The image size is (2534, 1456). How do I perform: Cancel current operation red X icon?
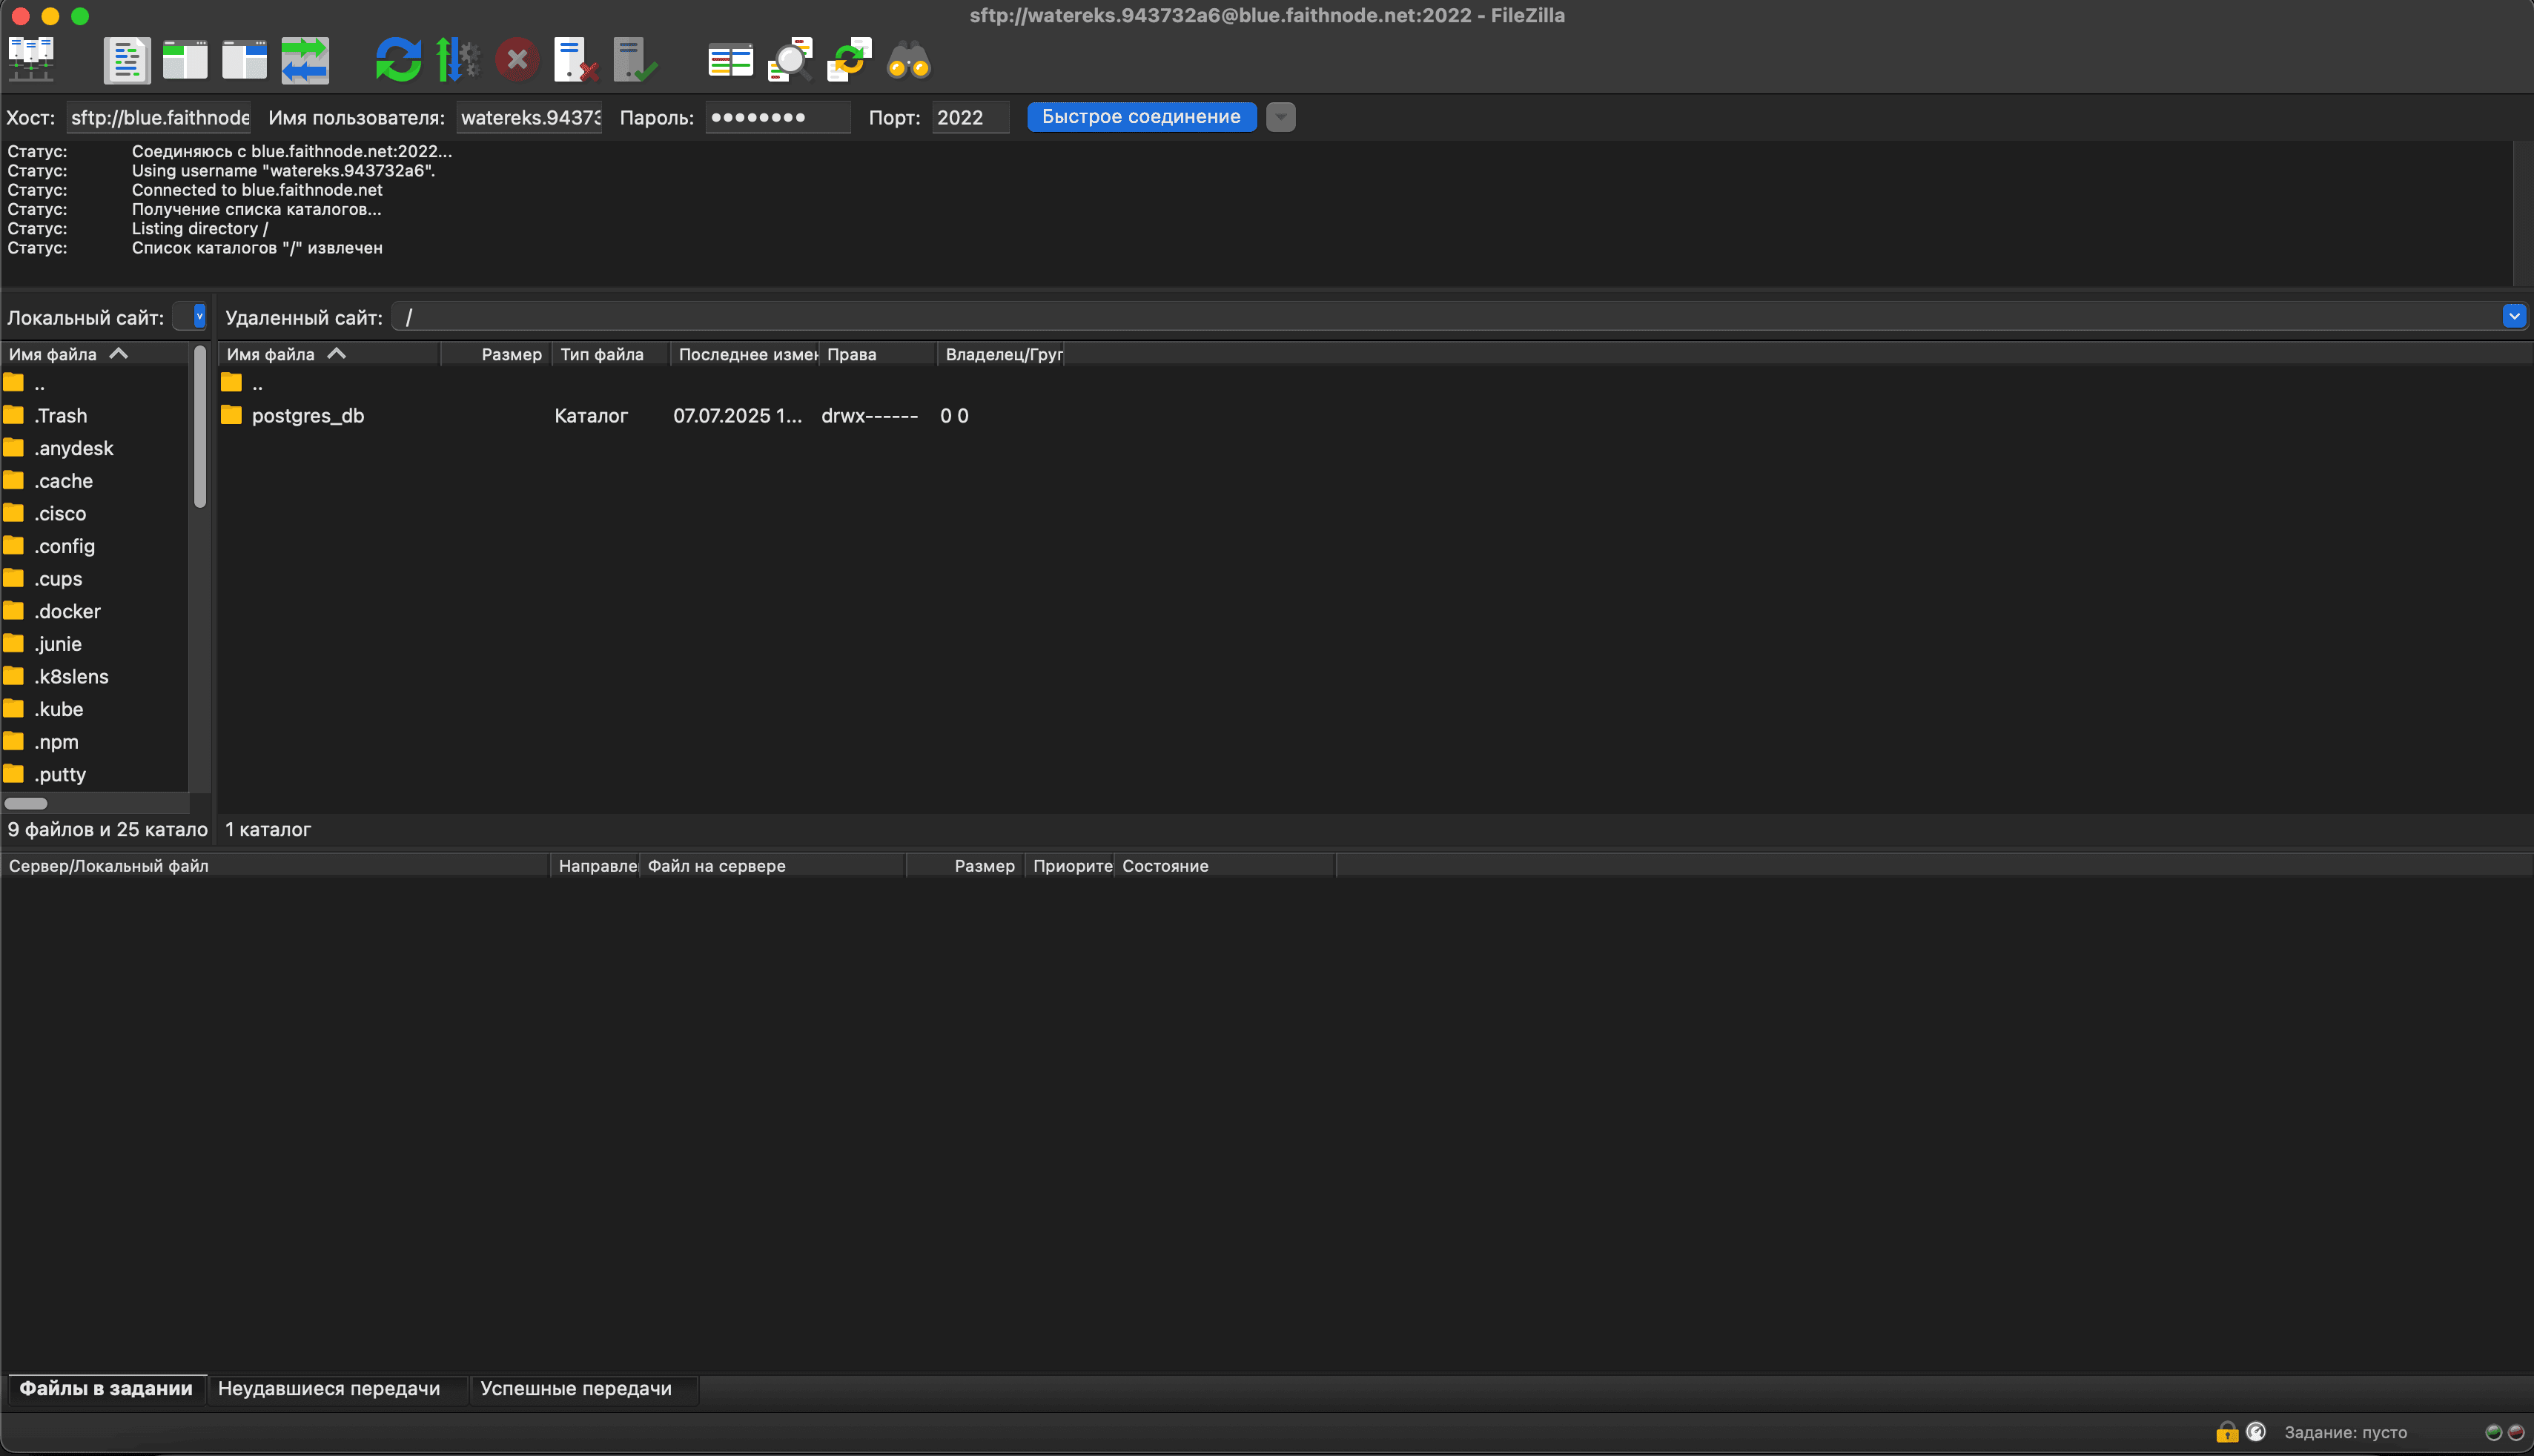point(517,60)
